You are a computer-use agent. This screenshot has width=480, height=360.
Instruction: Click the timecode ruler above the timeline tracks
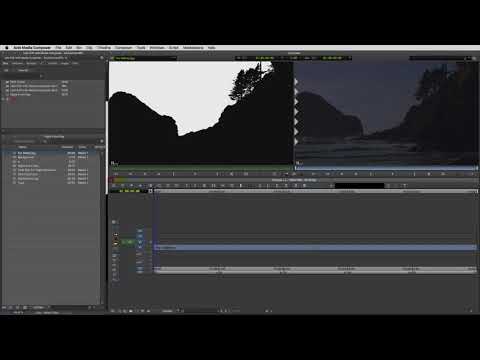(x=315, y=191)
